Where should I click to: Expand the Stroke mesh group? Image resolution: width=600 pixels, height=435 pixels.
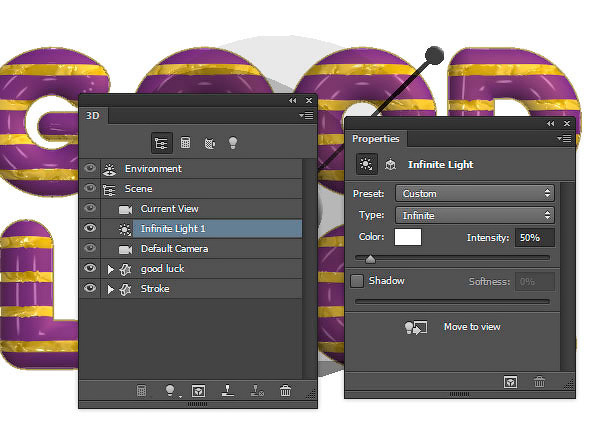pos(111,290)
